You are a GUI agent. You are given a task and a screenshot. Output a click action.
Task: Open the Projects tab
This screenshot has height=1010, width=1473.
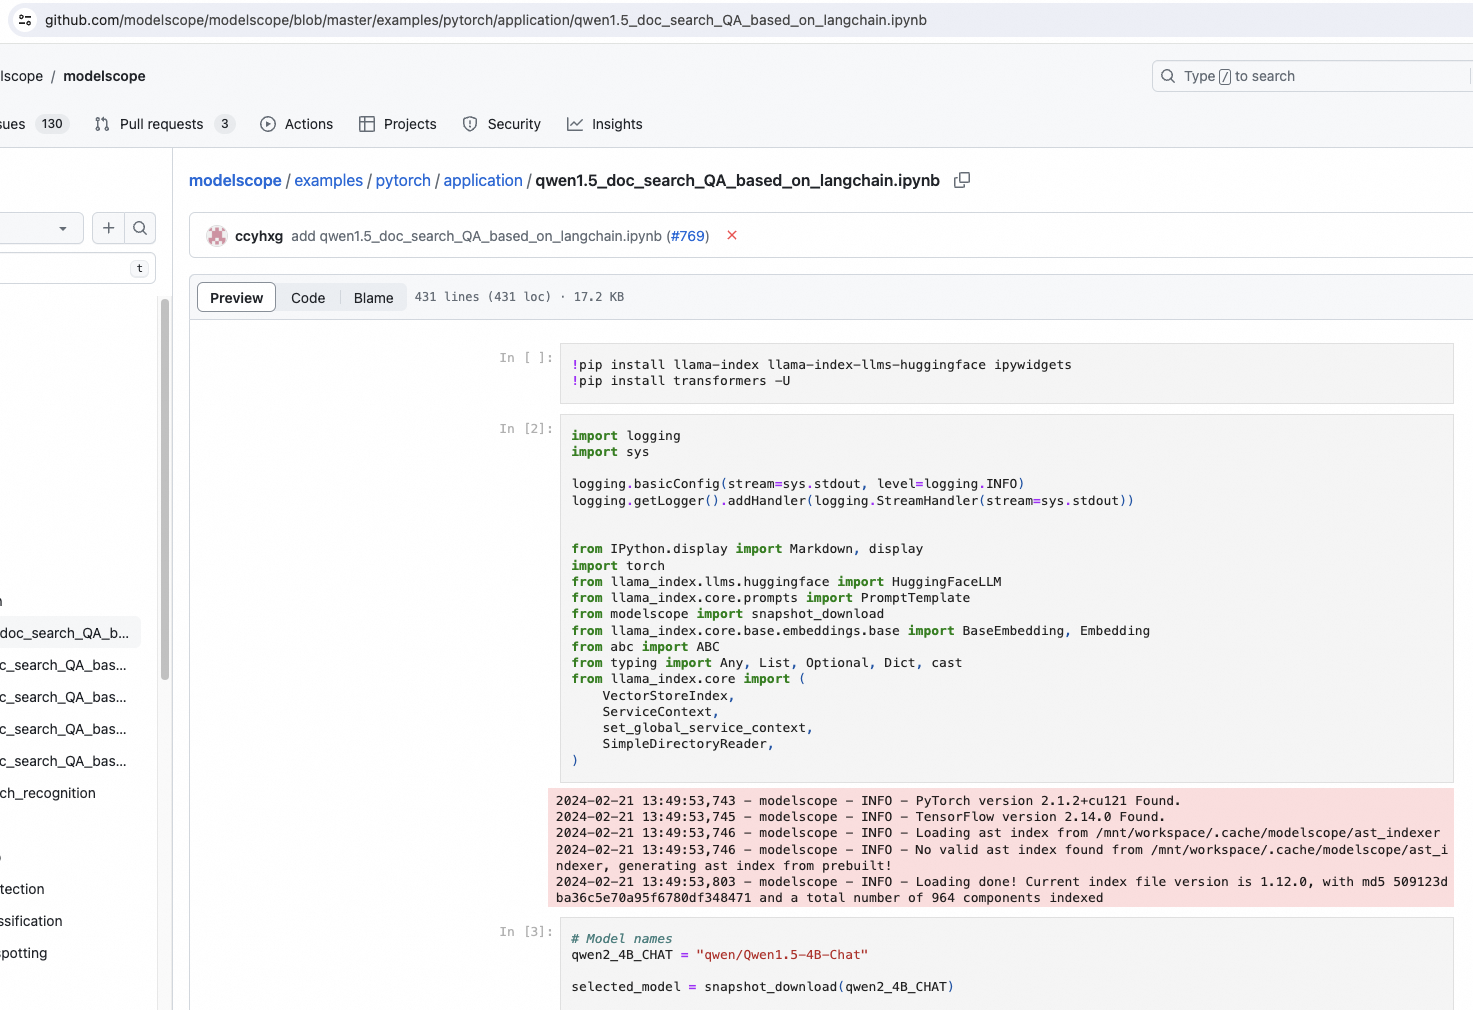pyautogui.click(x=398, y=124)
